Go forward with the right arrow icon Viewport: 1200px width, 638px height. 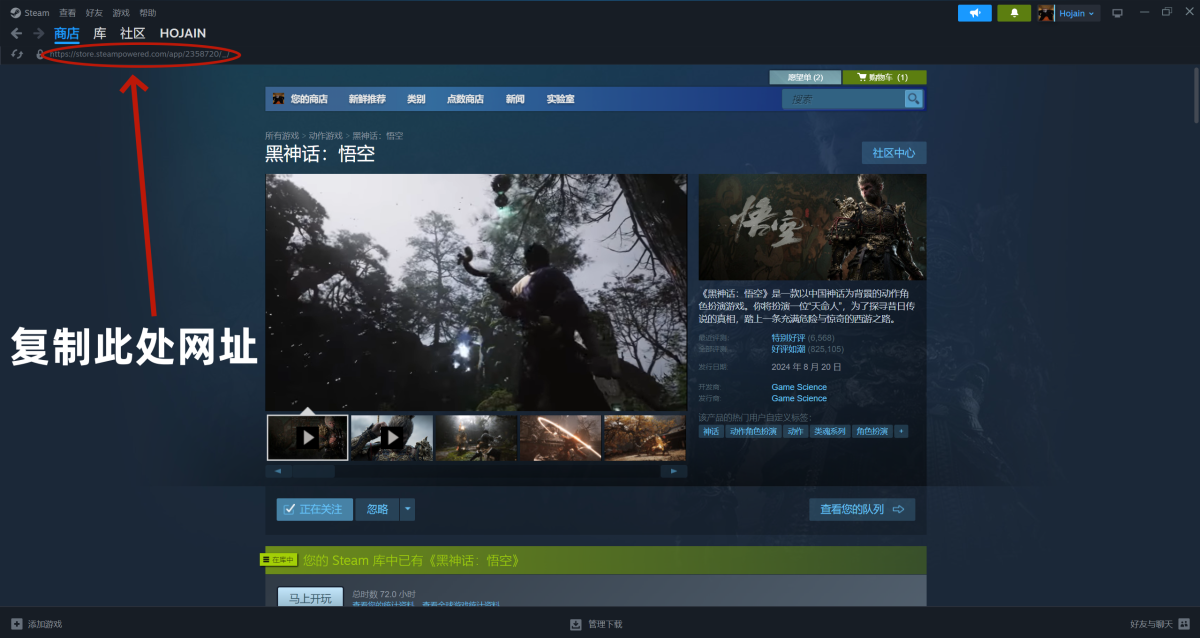point(38,33)
